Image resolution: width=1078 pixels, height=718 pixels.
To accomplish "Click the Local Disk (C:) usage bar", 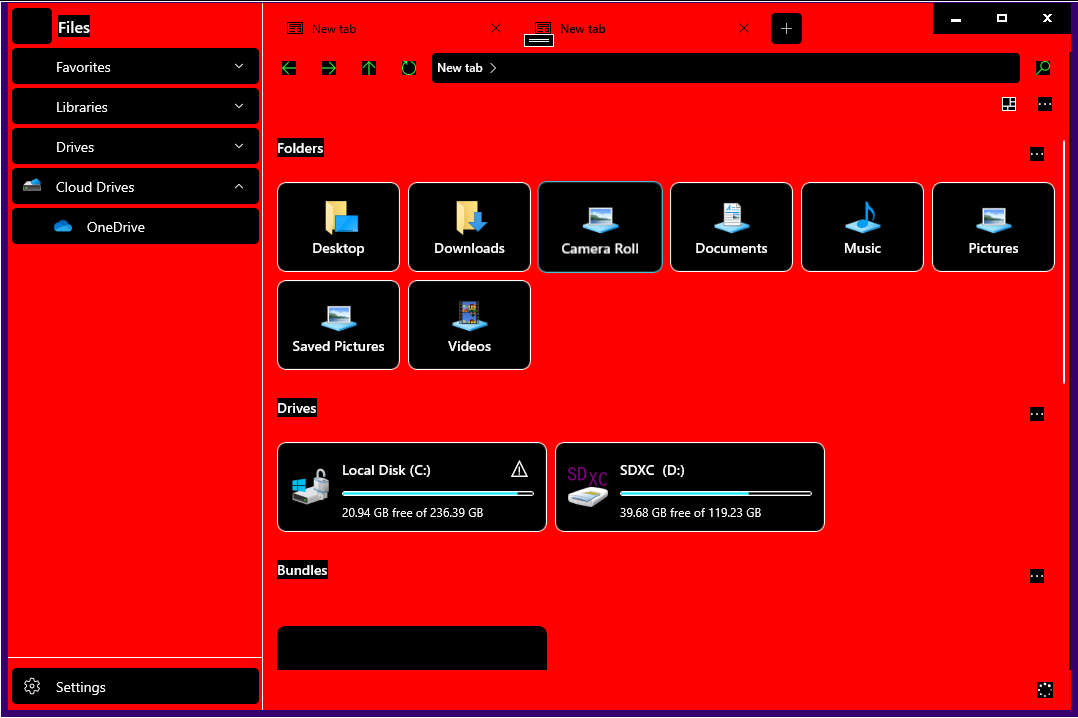I will [438, 493].
